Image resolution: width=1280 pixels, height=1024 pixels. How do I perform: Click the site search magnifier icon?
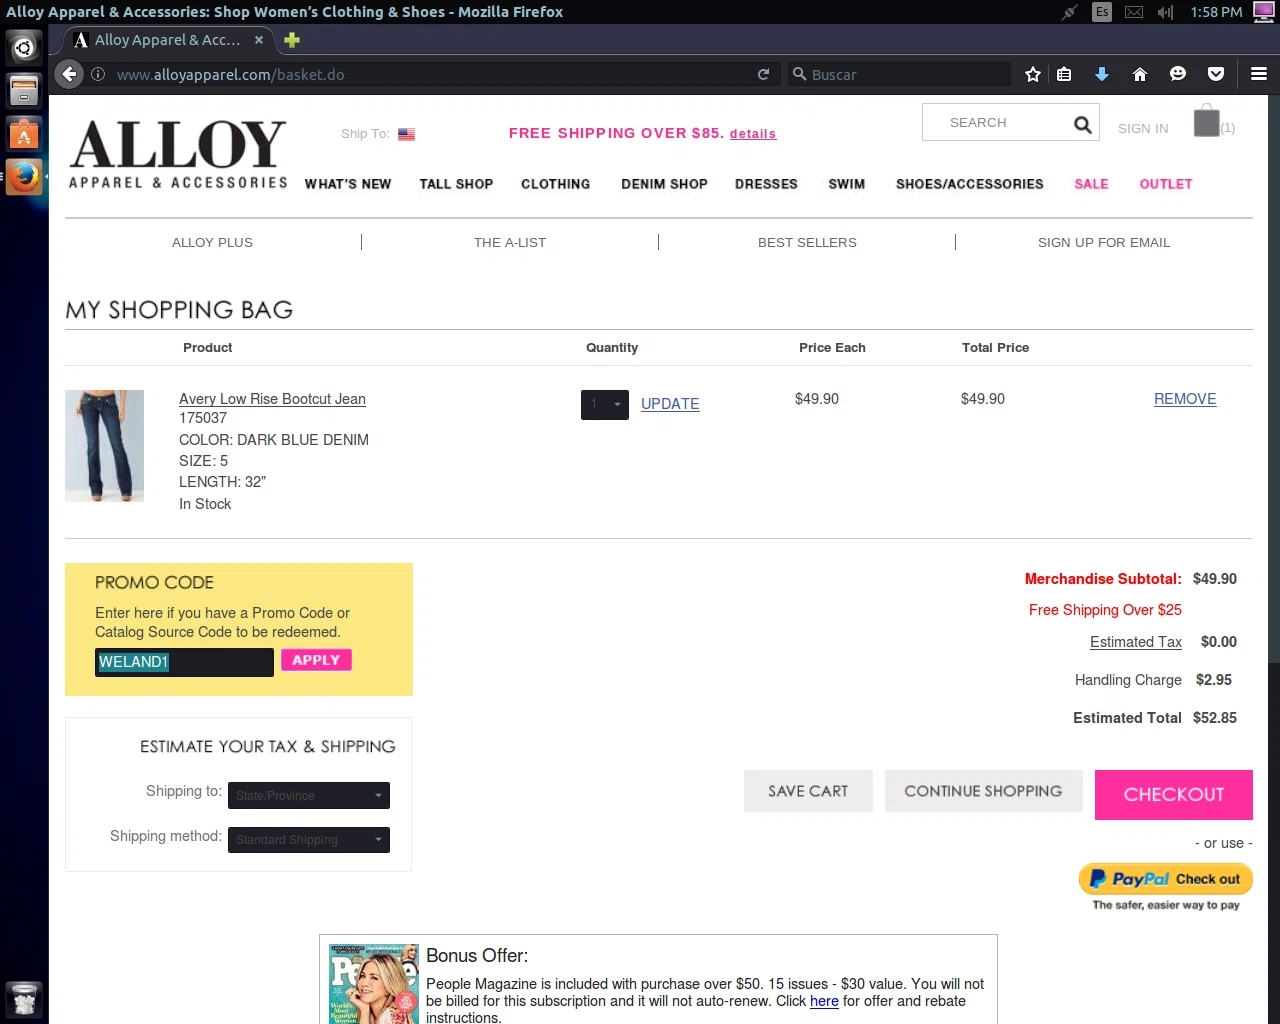point(1082,124)
